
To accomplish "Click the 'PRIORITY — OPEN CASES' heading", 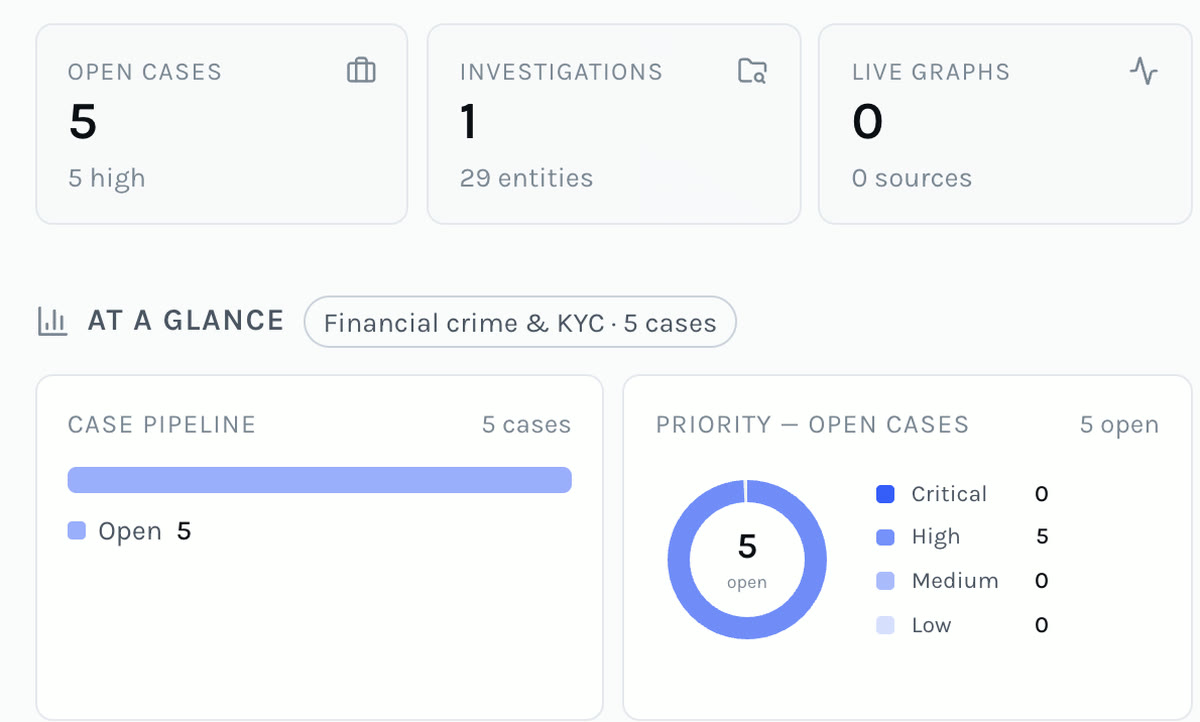I will pyautogui.click(x=812, y=425).
